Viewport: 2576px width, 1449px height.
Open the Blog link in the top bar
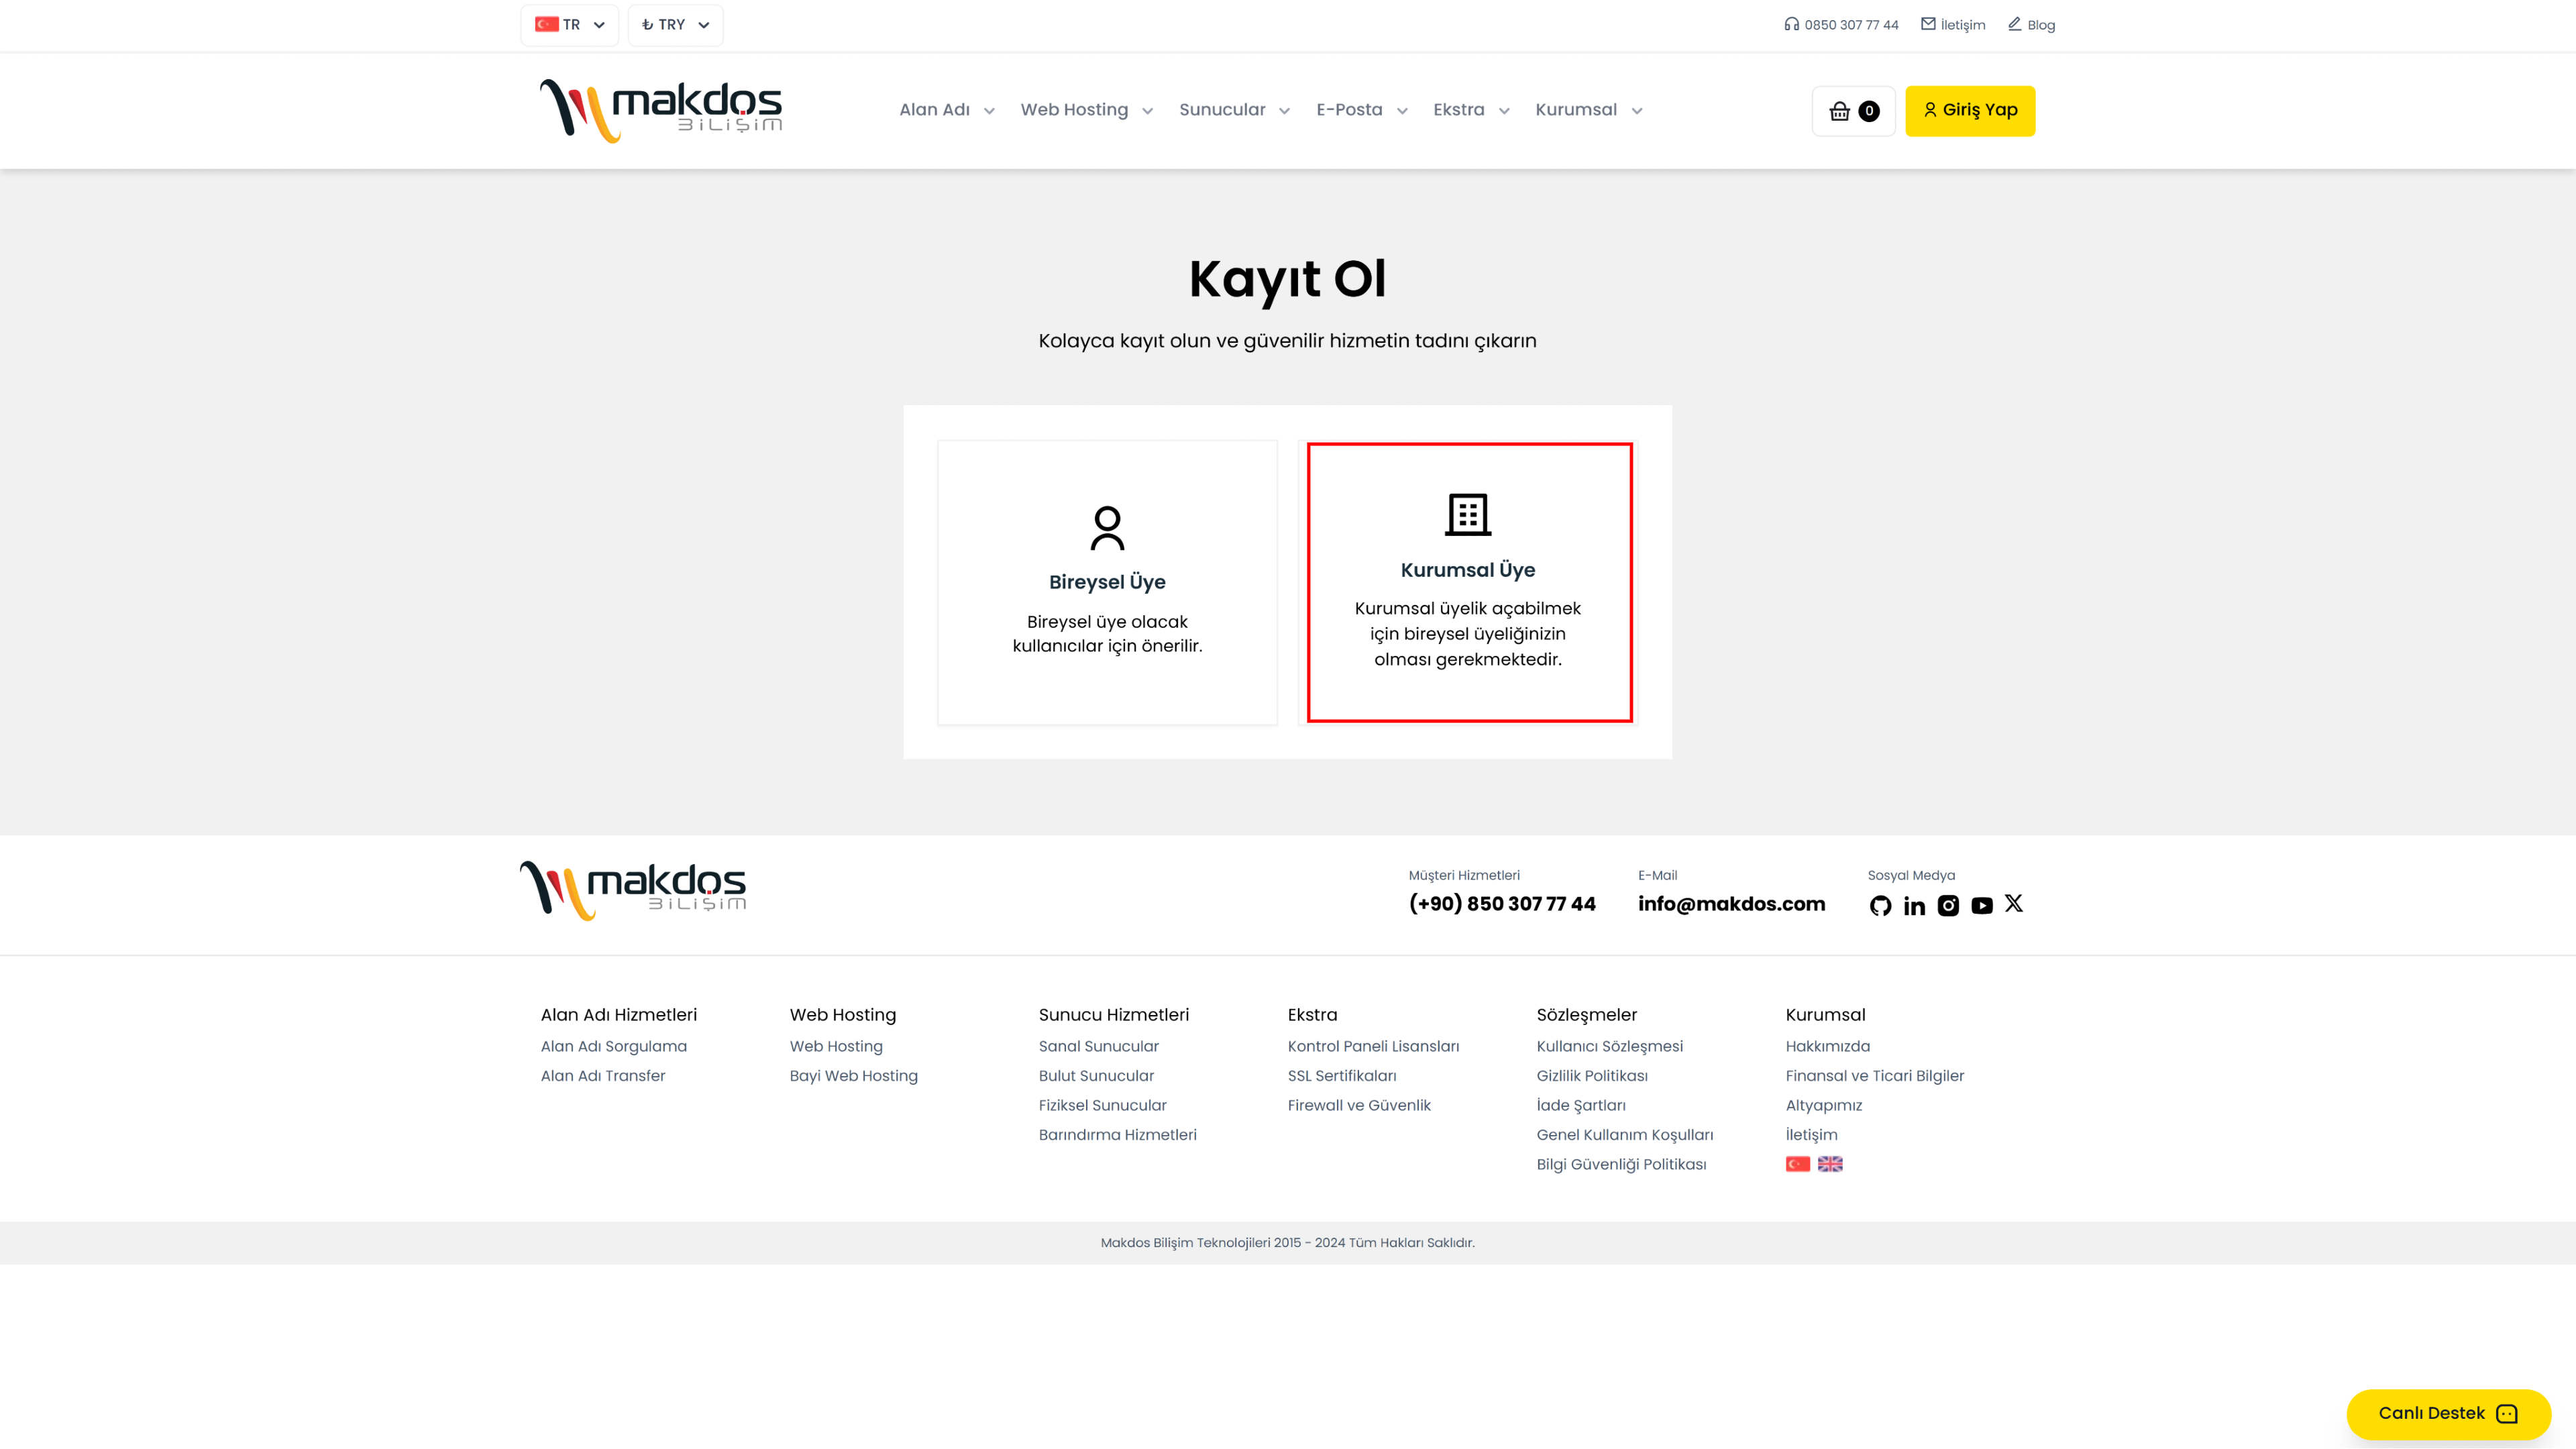(2041, 25)
